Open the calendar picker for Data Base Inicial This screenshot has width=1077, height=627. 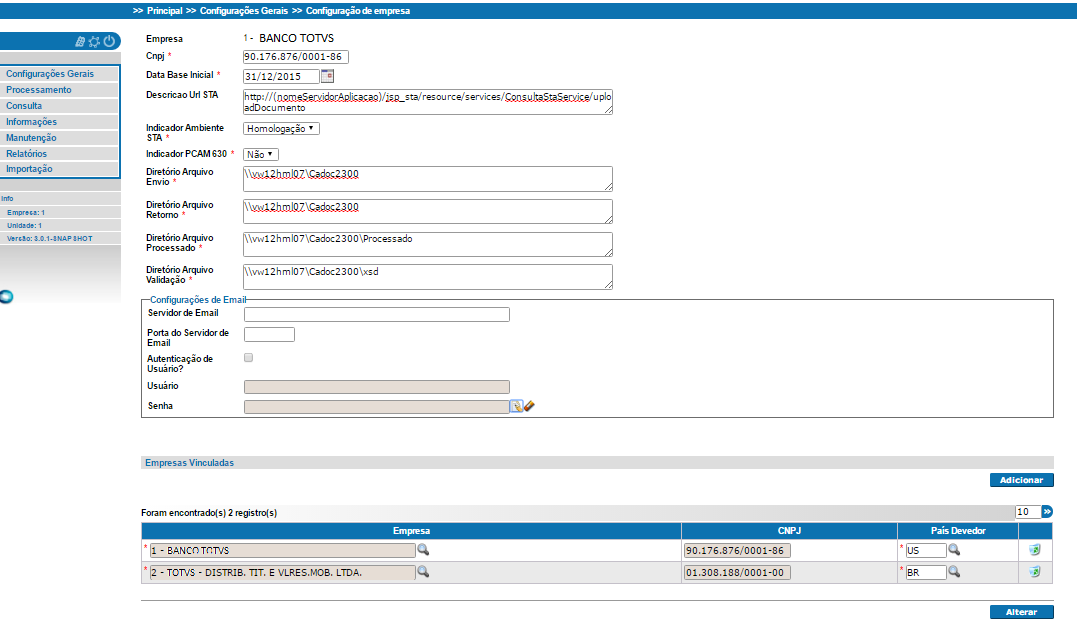click(x=327, y=76)
